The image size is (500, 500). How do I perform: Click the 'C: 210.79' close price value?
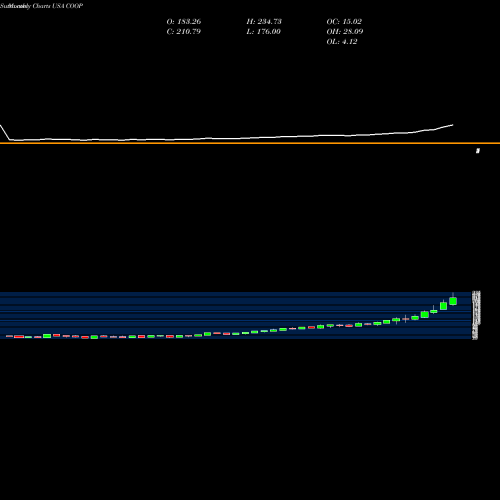pos(184,32)
